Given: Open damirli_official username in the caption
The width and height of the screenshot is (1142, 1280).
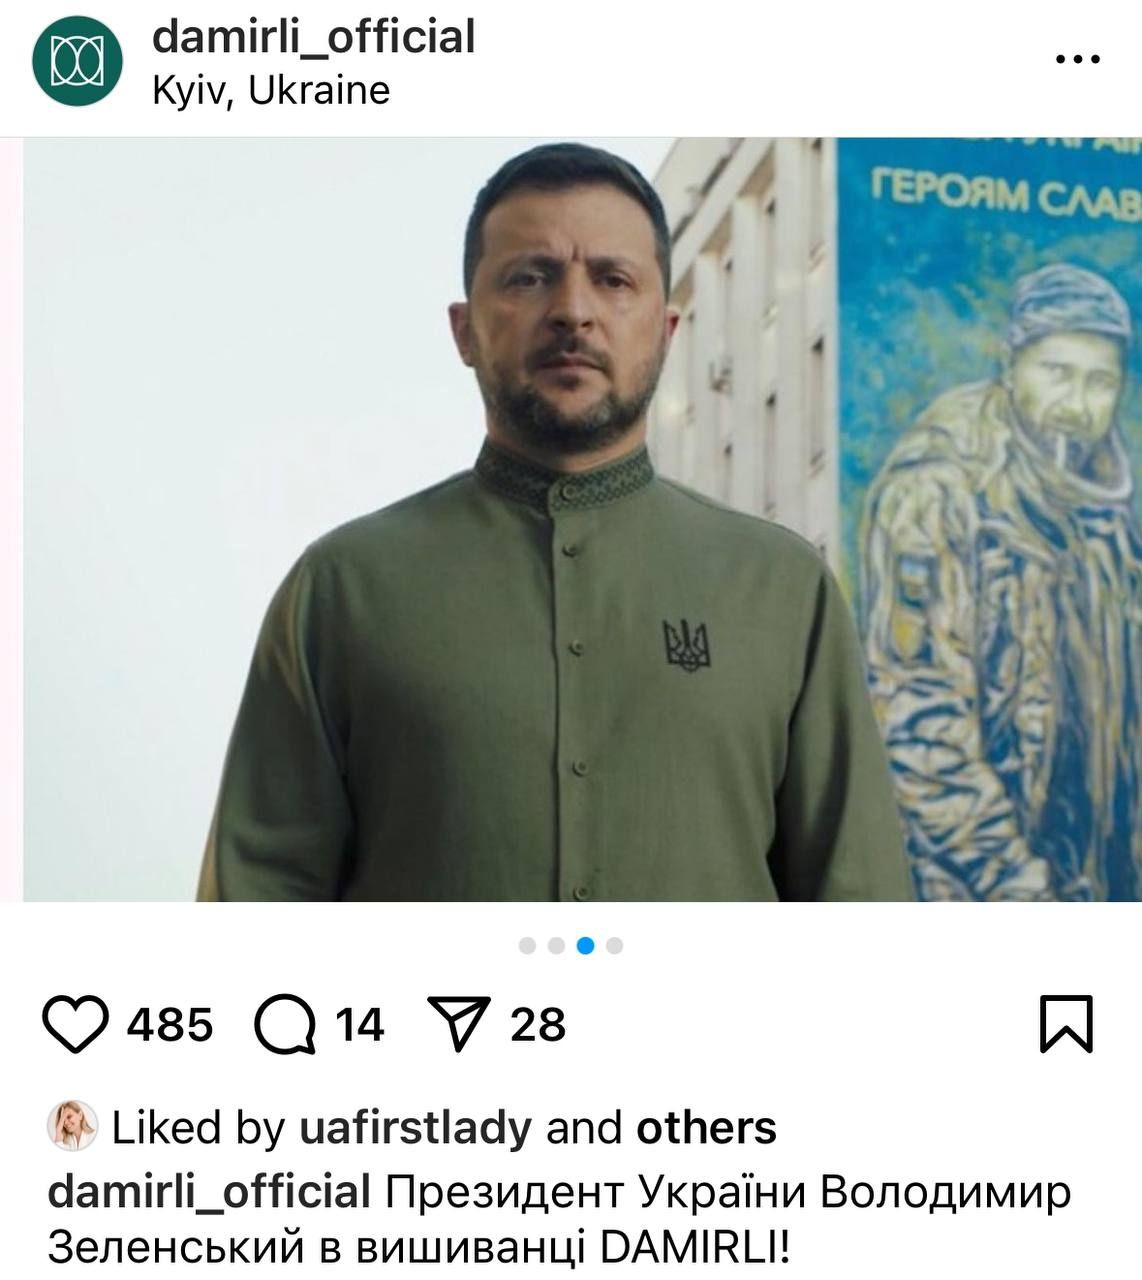Looking at the screenshot, I should [210, 1192].
